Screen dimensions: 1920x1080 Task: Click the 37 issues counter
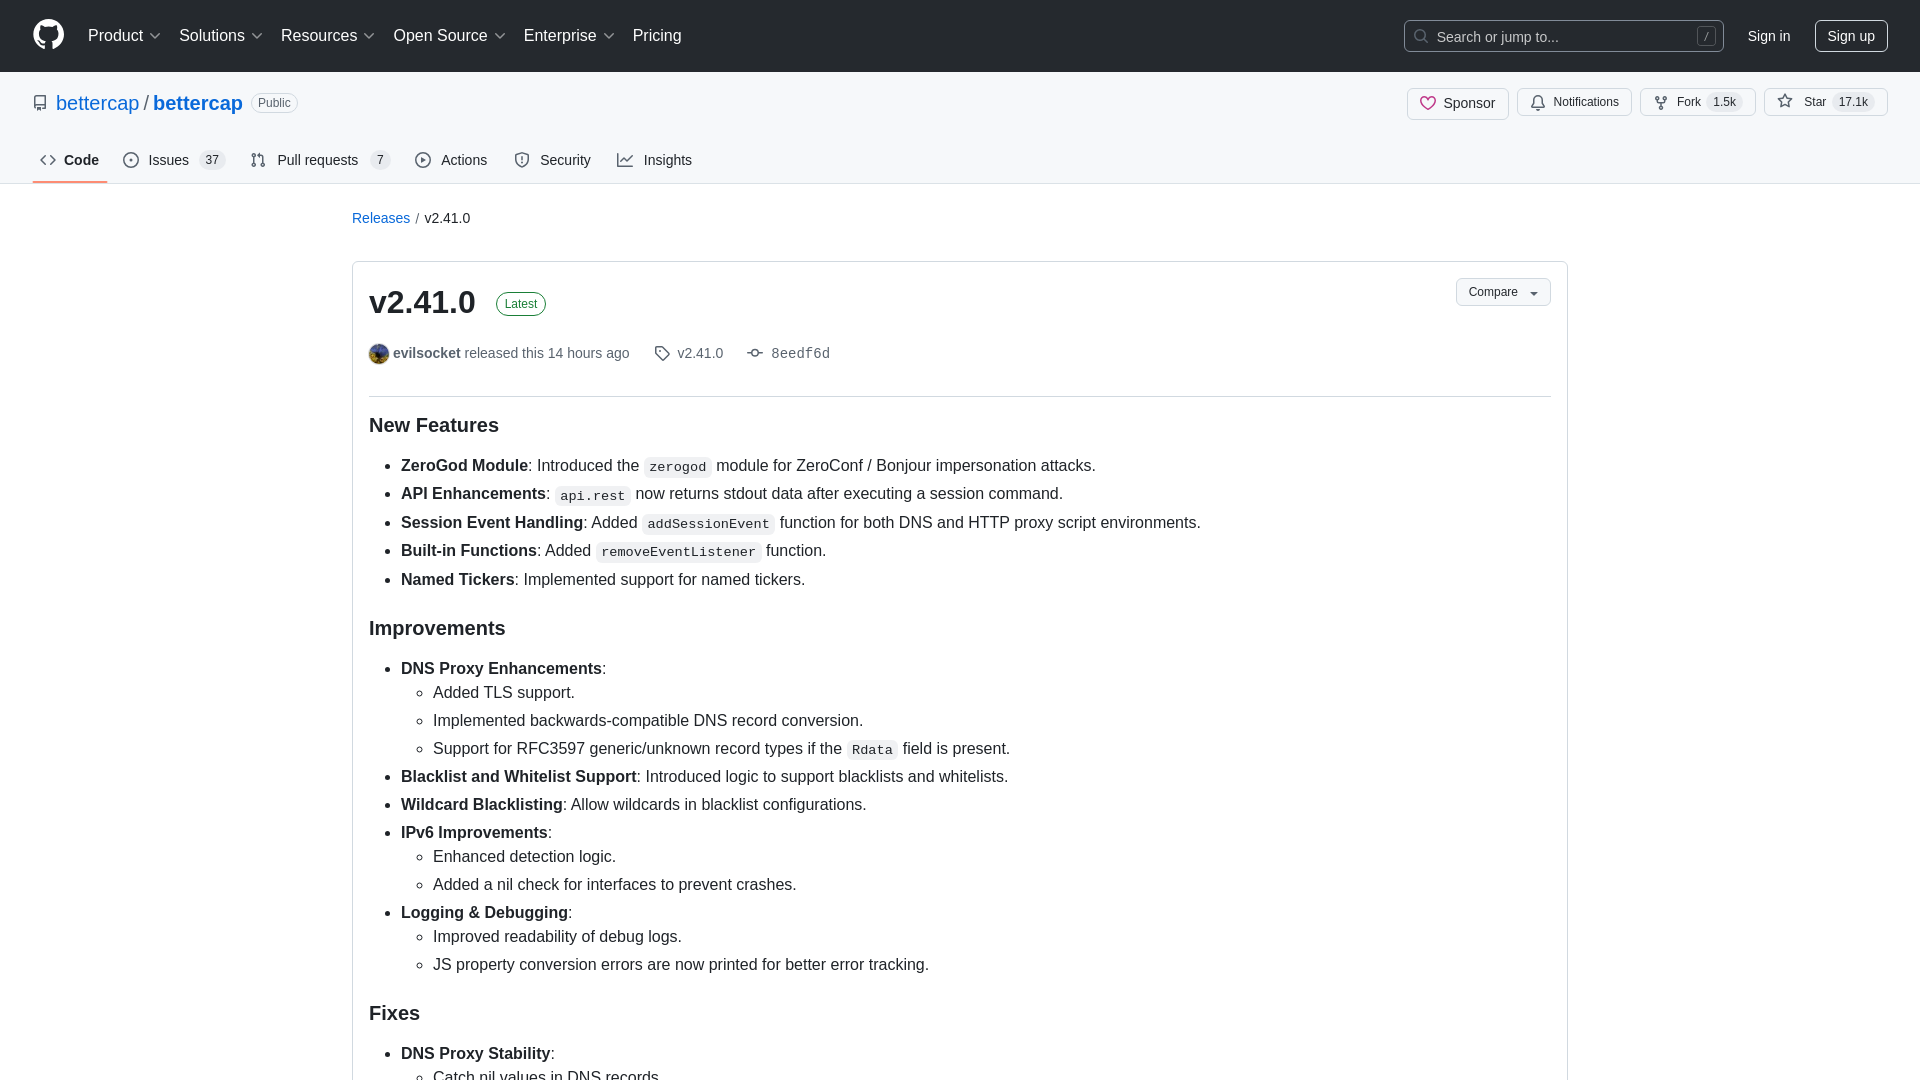pos(212,160)
